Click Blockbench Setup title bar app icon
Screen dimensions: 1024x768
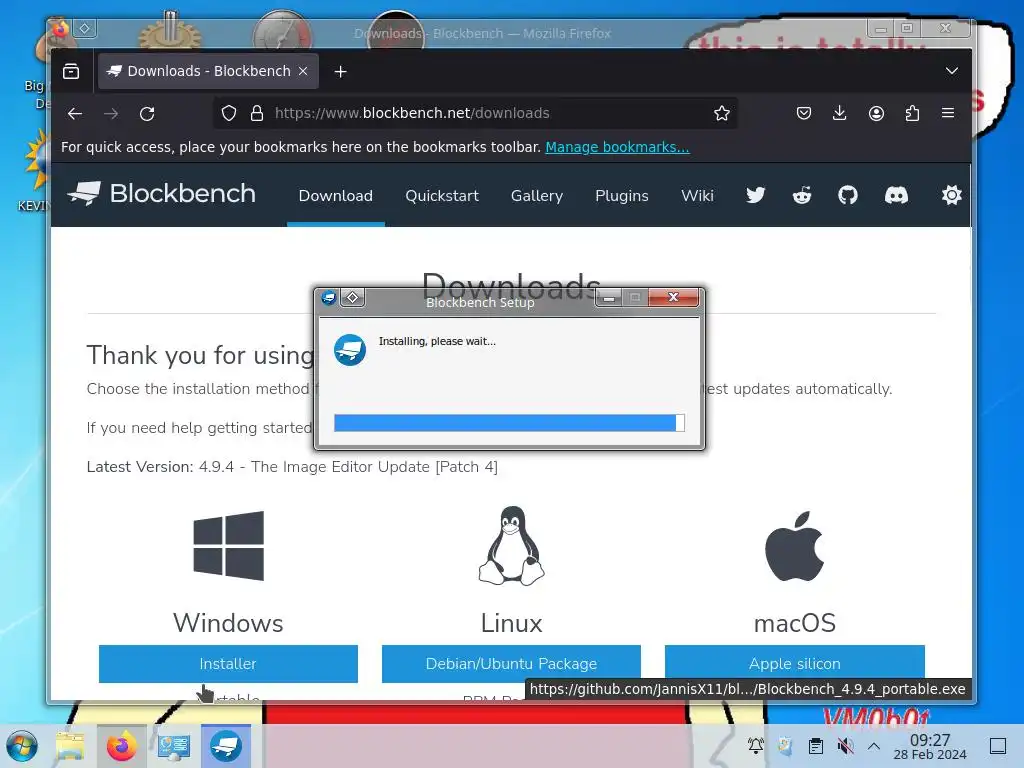click(329, 298)
